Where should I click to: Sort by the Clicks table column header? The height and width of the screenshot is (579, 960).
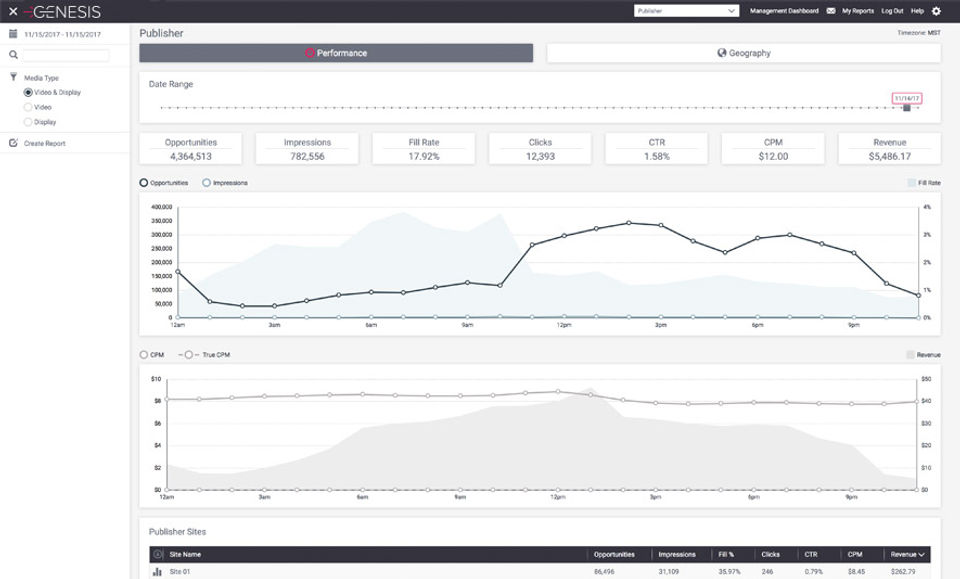(771, 555)
